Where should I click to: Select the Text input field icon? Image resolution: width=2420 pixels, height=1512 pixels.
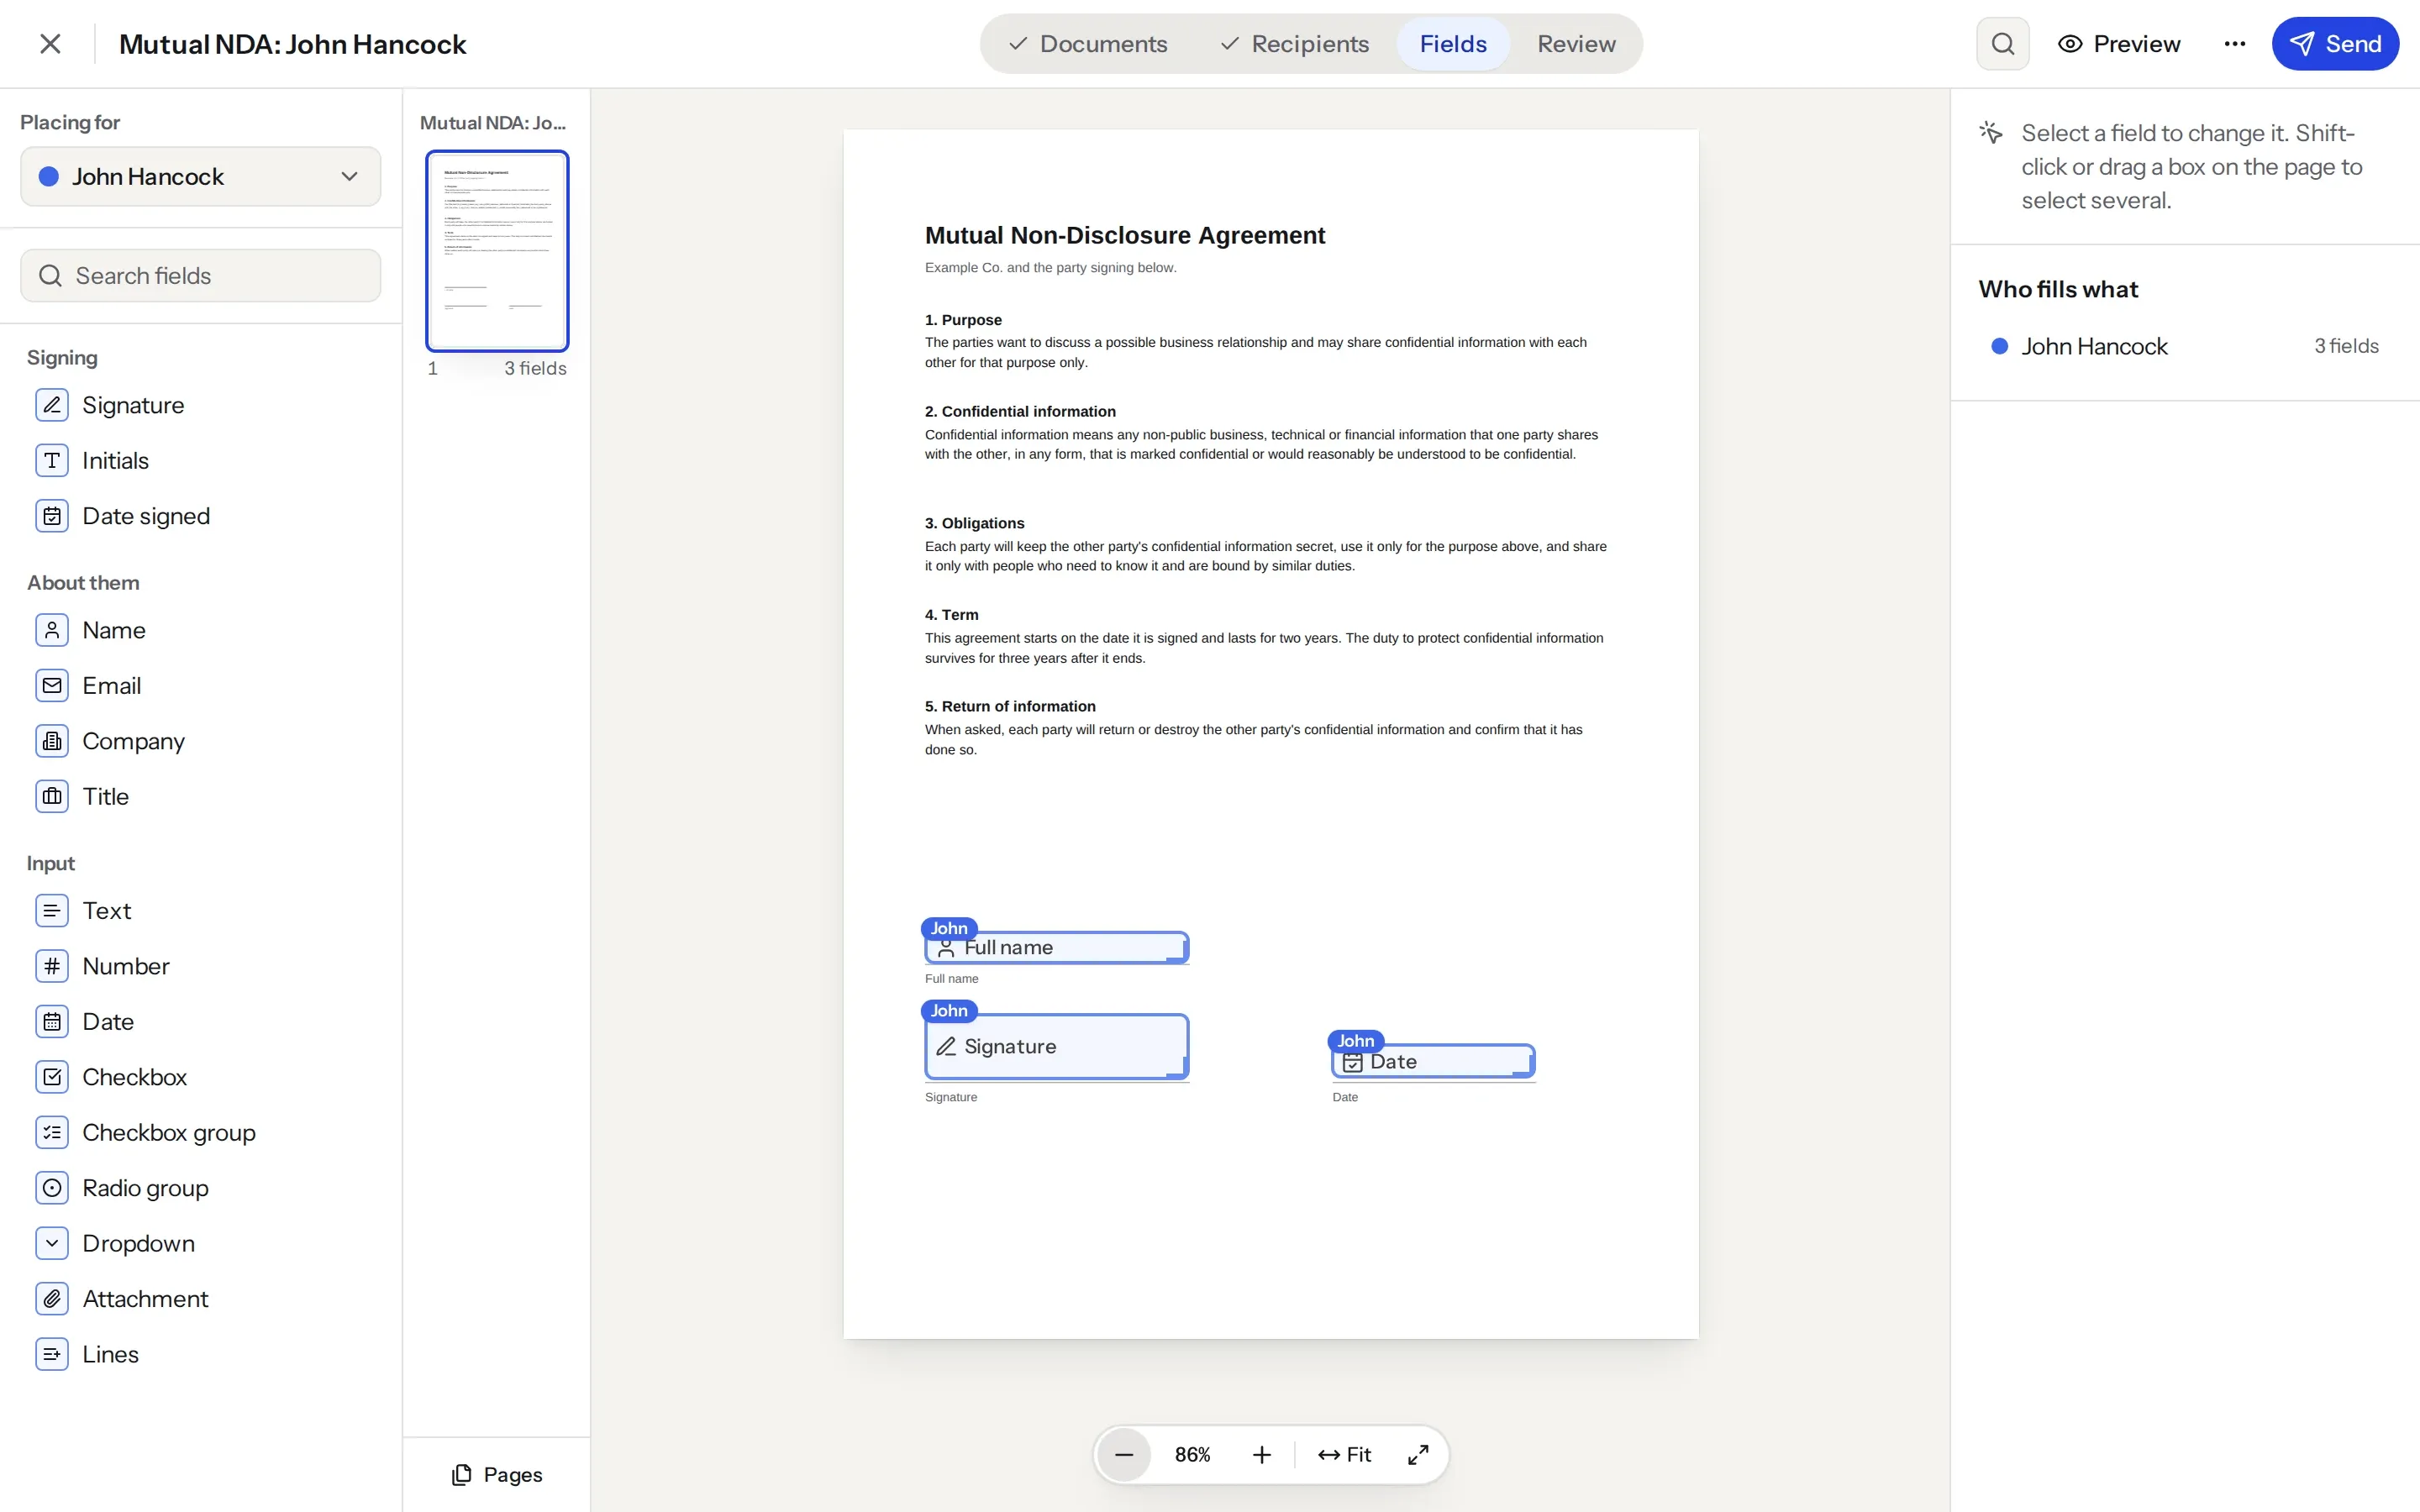(52, 911)
